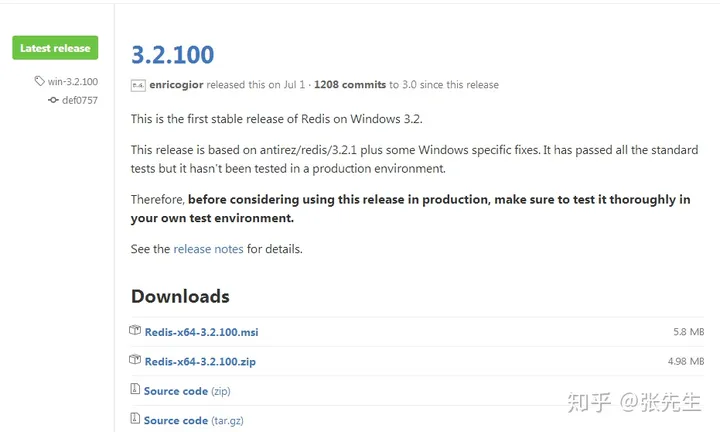Screen dimensions: 720x432
Task: Click package icon next to Redis-x64-3.2.100.zip
Action: 135,360
